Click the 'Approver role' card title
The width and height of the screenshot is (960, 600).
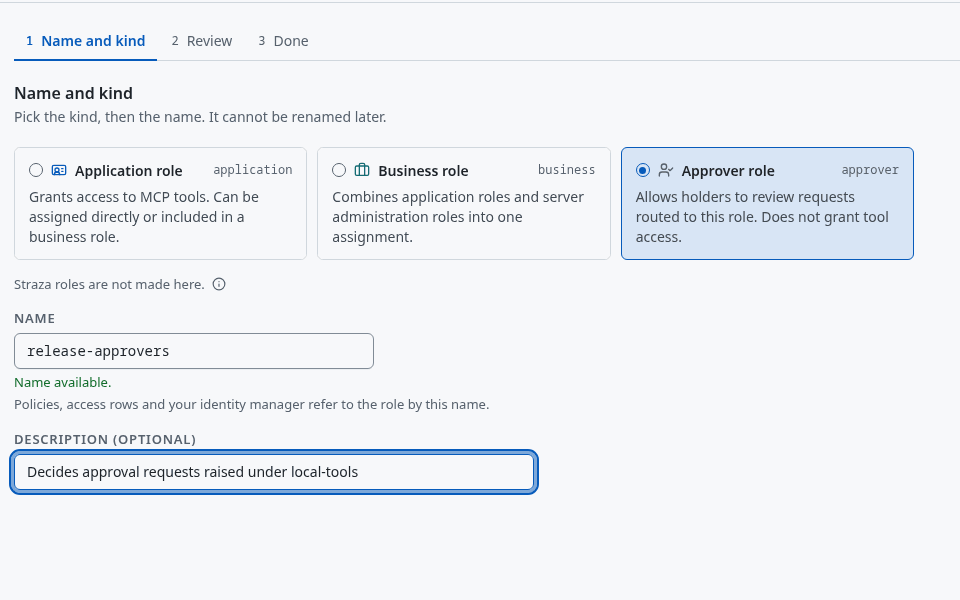pyautogui.click(x=728, y=171)
